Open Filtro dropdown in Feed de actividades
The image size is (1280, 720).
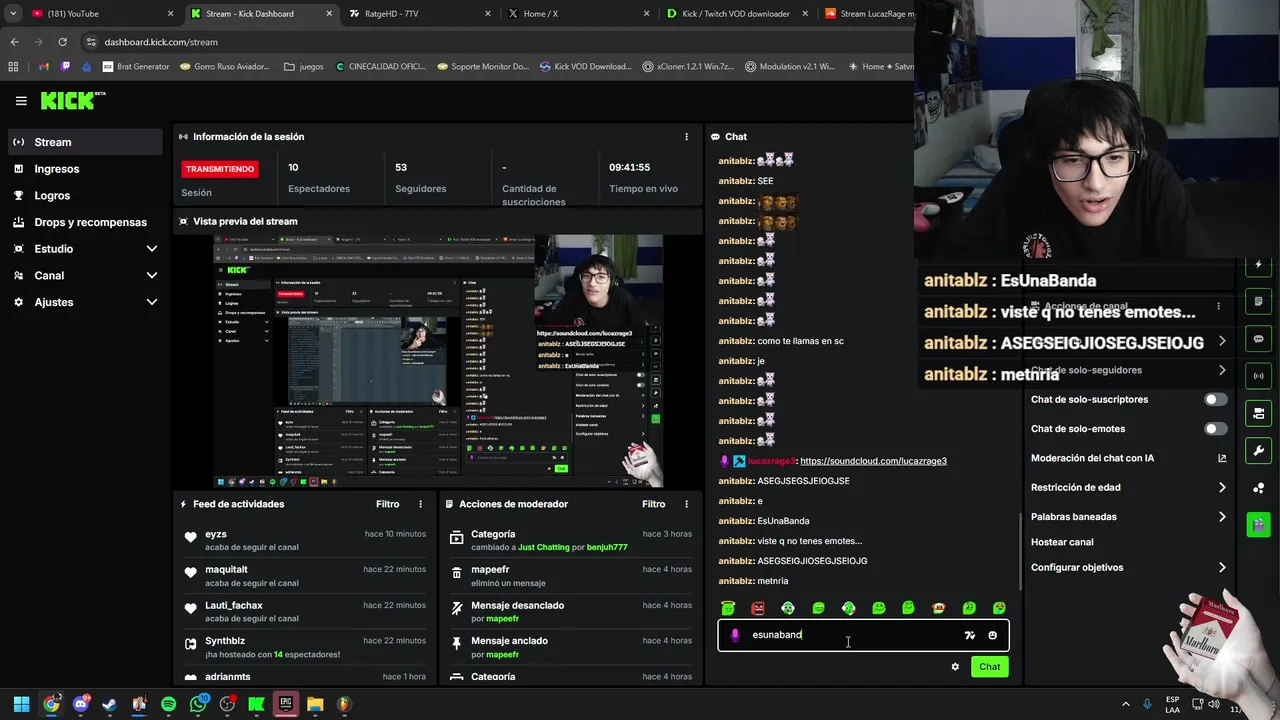pyautogui.click(x=387, y=504)
